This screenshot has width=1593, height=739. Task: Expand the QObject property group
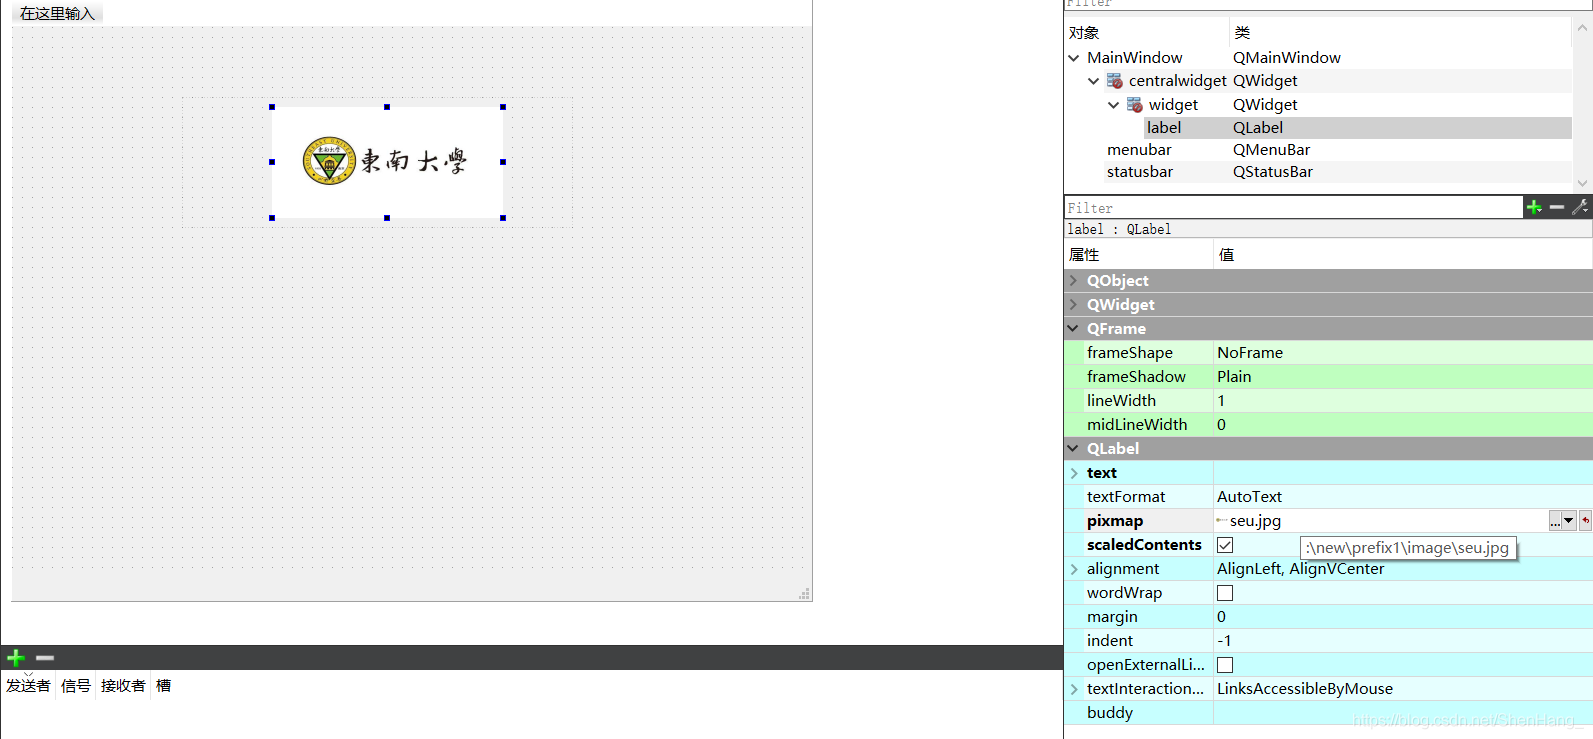click(1074, 281)
